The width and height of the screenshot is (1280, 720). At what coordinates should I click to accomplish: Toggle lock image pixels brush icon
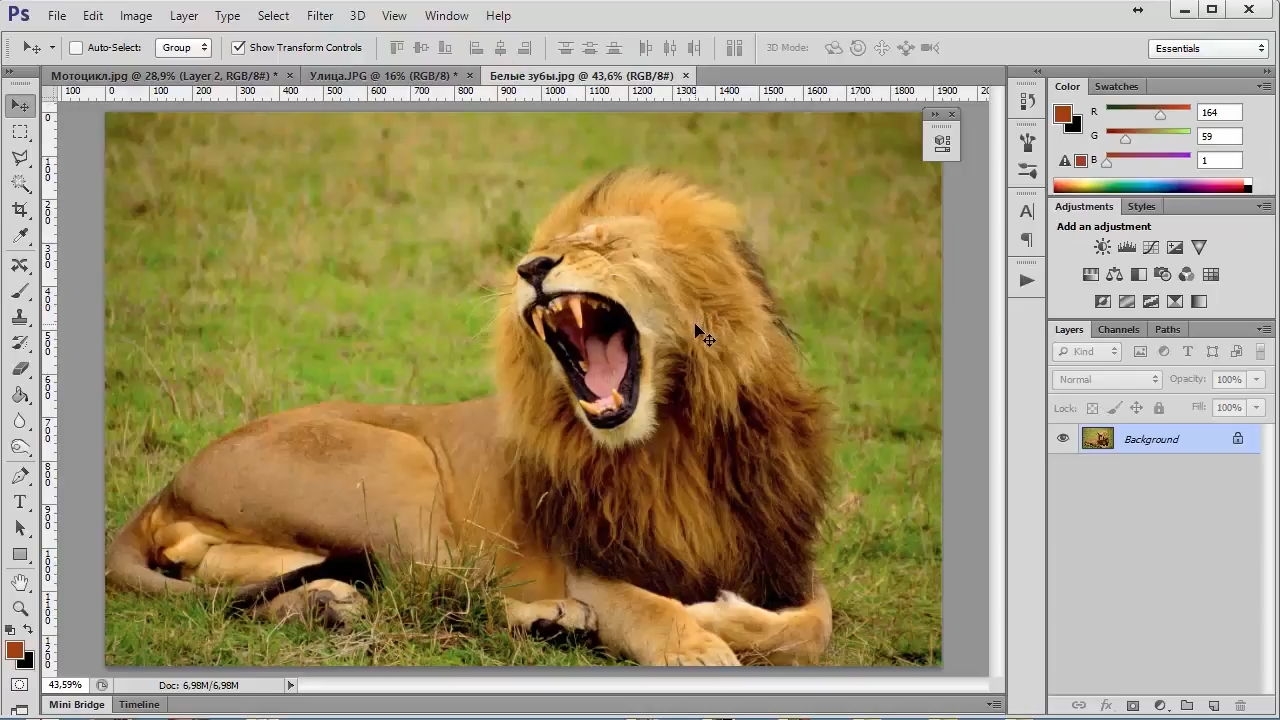tap(1114, 408)
